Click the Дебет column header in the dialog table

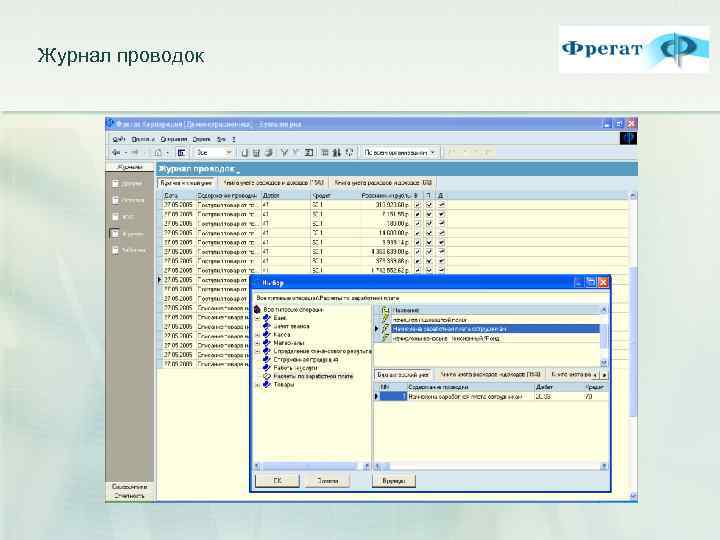[x=558, y=387]
